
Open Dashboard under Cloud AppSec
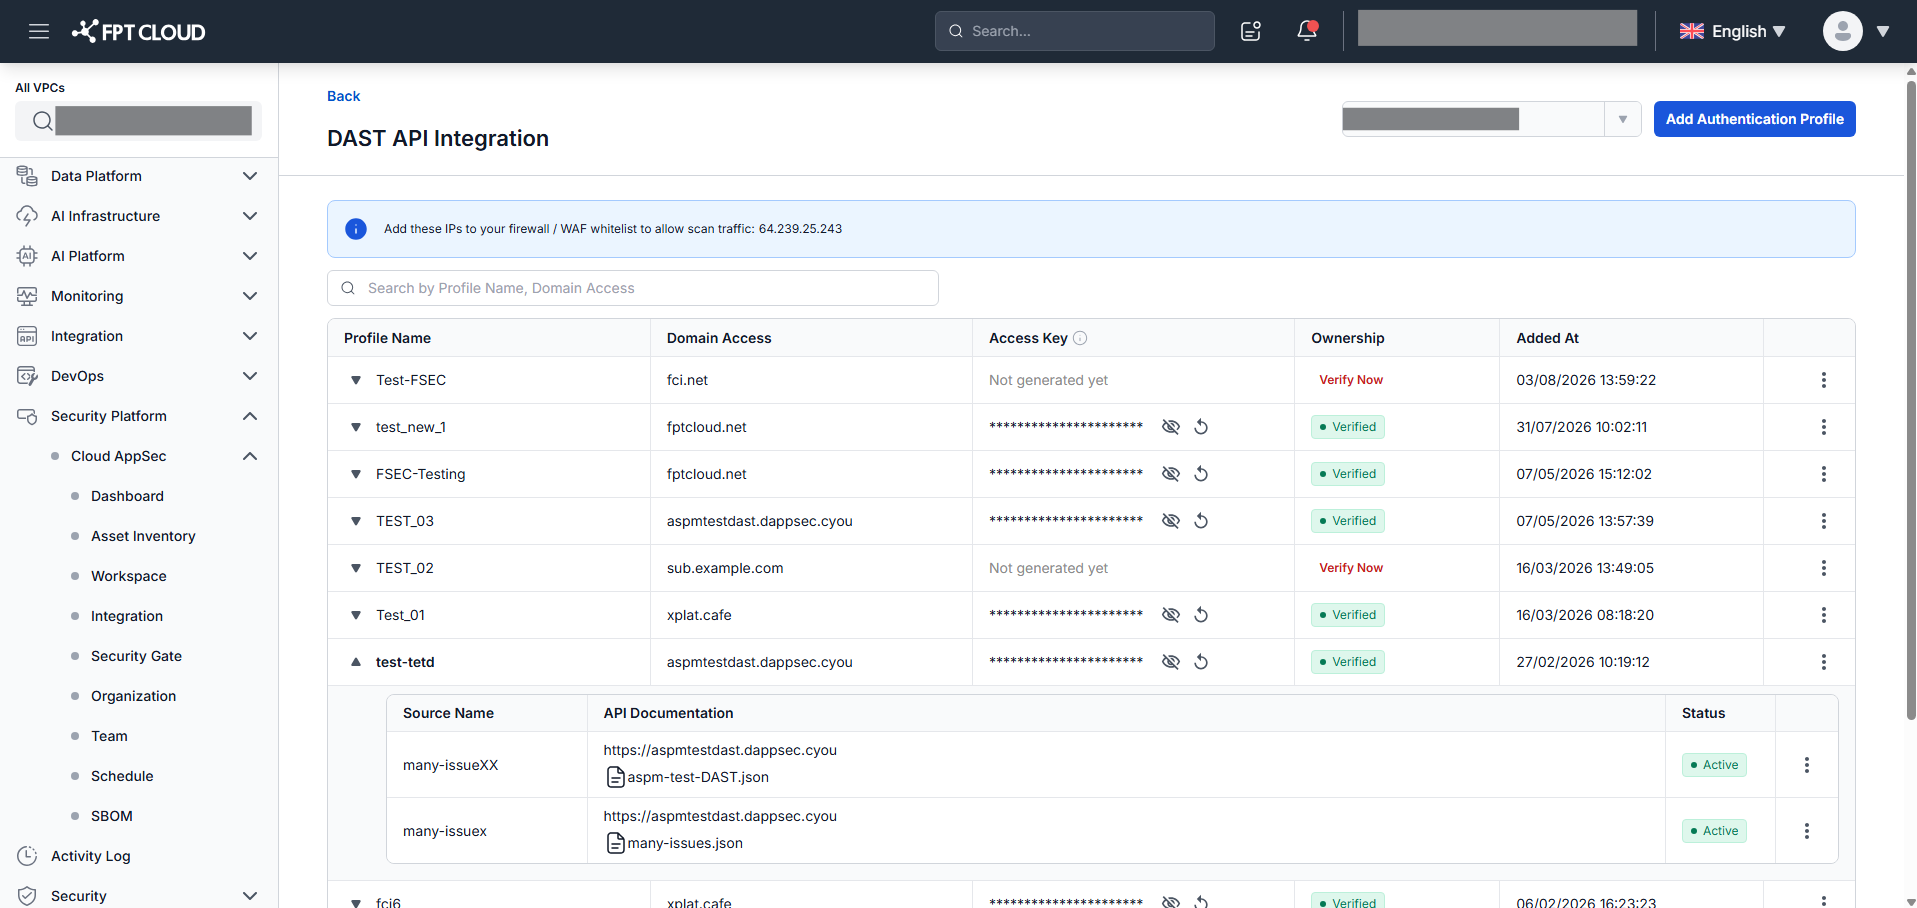click(127, 496)
